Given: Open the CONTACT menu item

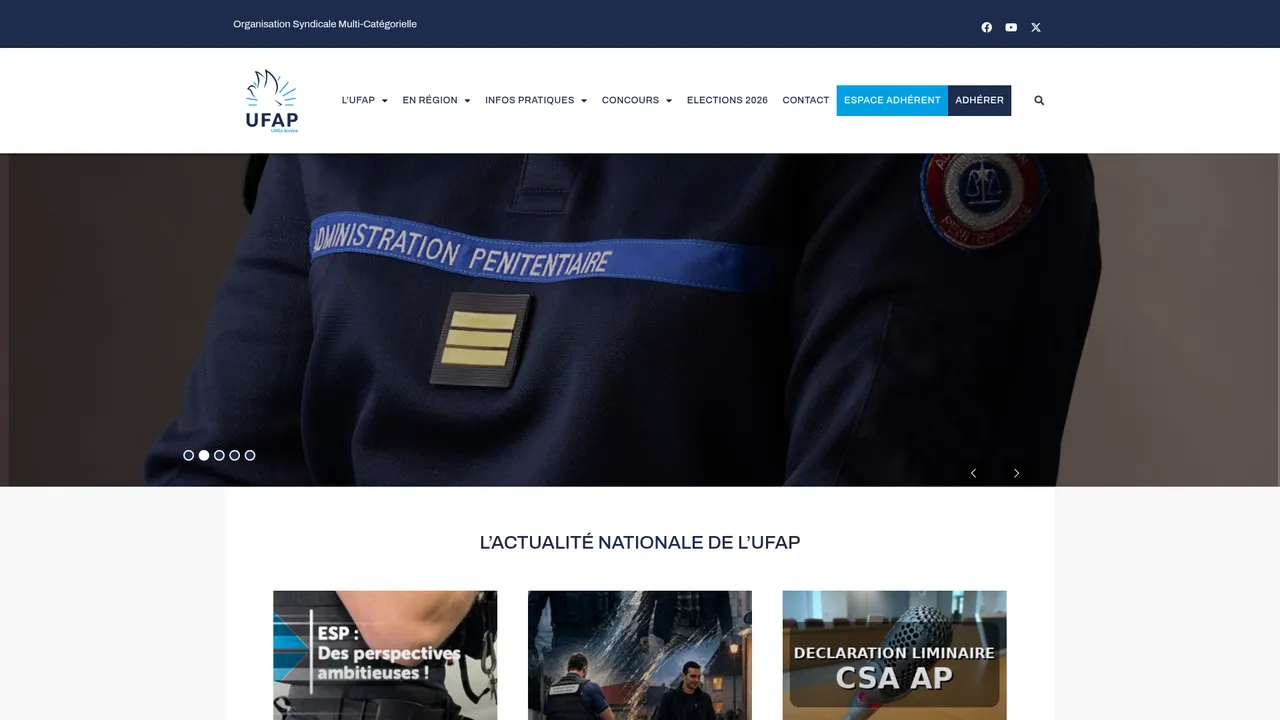Looking at the screenshot, I should (x=806, y=100).
